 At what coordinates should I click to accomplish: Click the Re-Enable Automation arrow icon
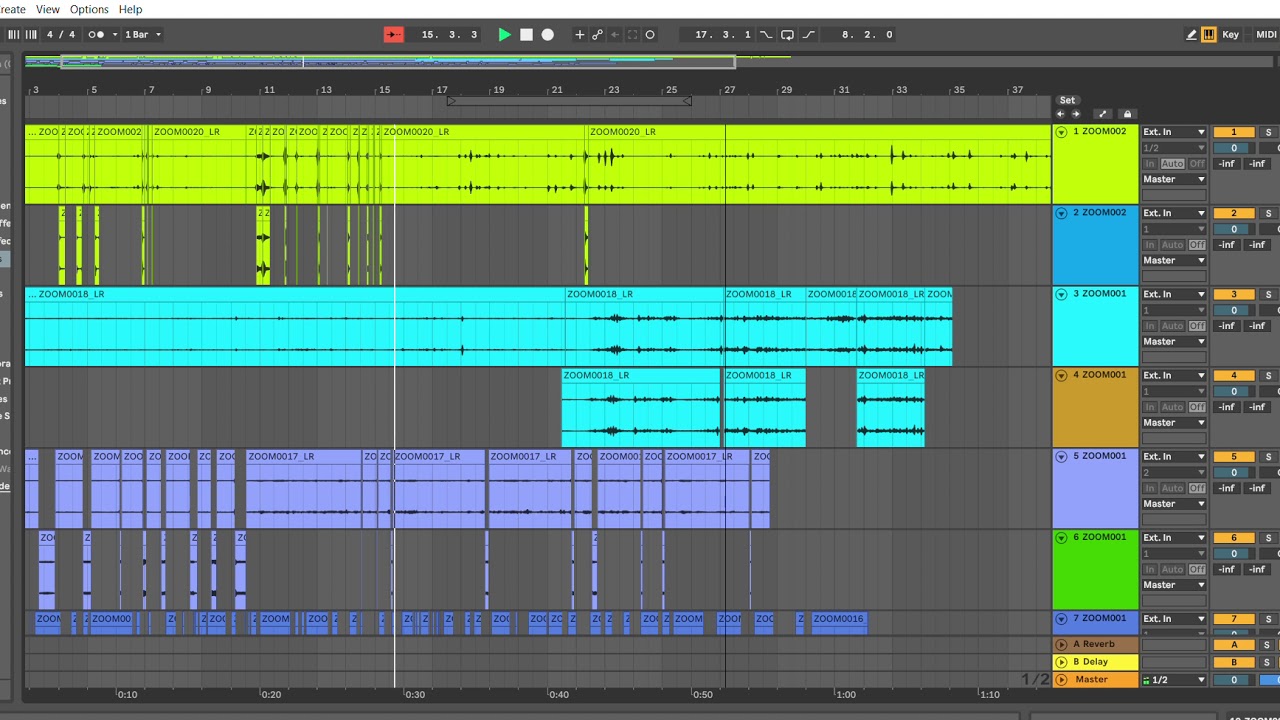coord(615,34)
